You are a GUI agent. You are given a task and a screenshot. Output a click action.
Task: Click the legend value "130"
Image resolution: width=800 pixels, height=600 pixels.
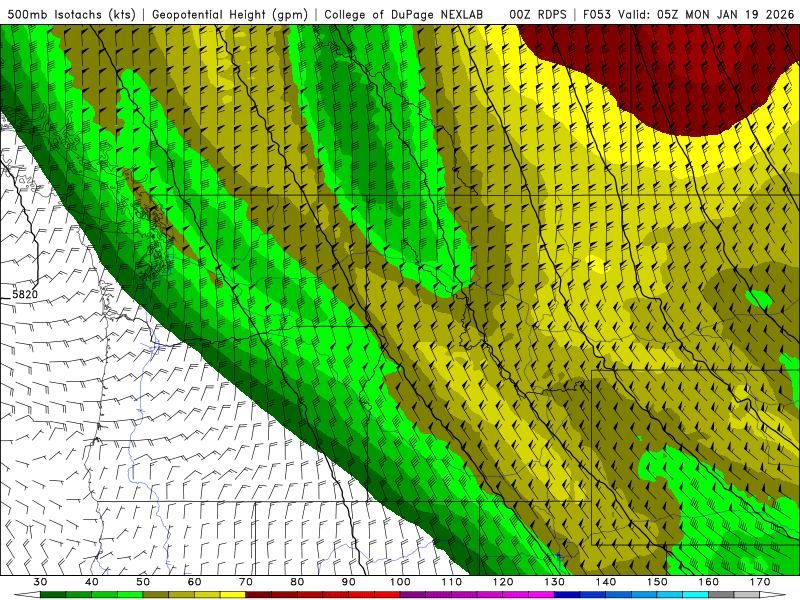554,582
